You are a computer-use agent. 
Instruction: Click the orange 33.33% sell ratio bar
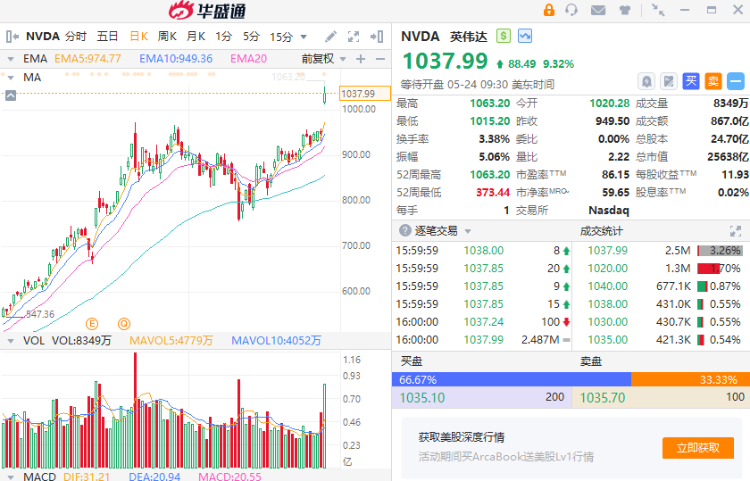(x=690, y=380)
